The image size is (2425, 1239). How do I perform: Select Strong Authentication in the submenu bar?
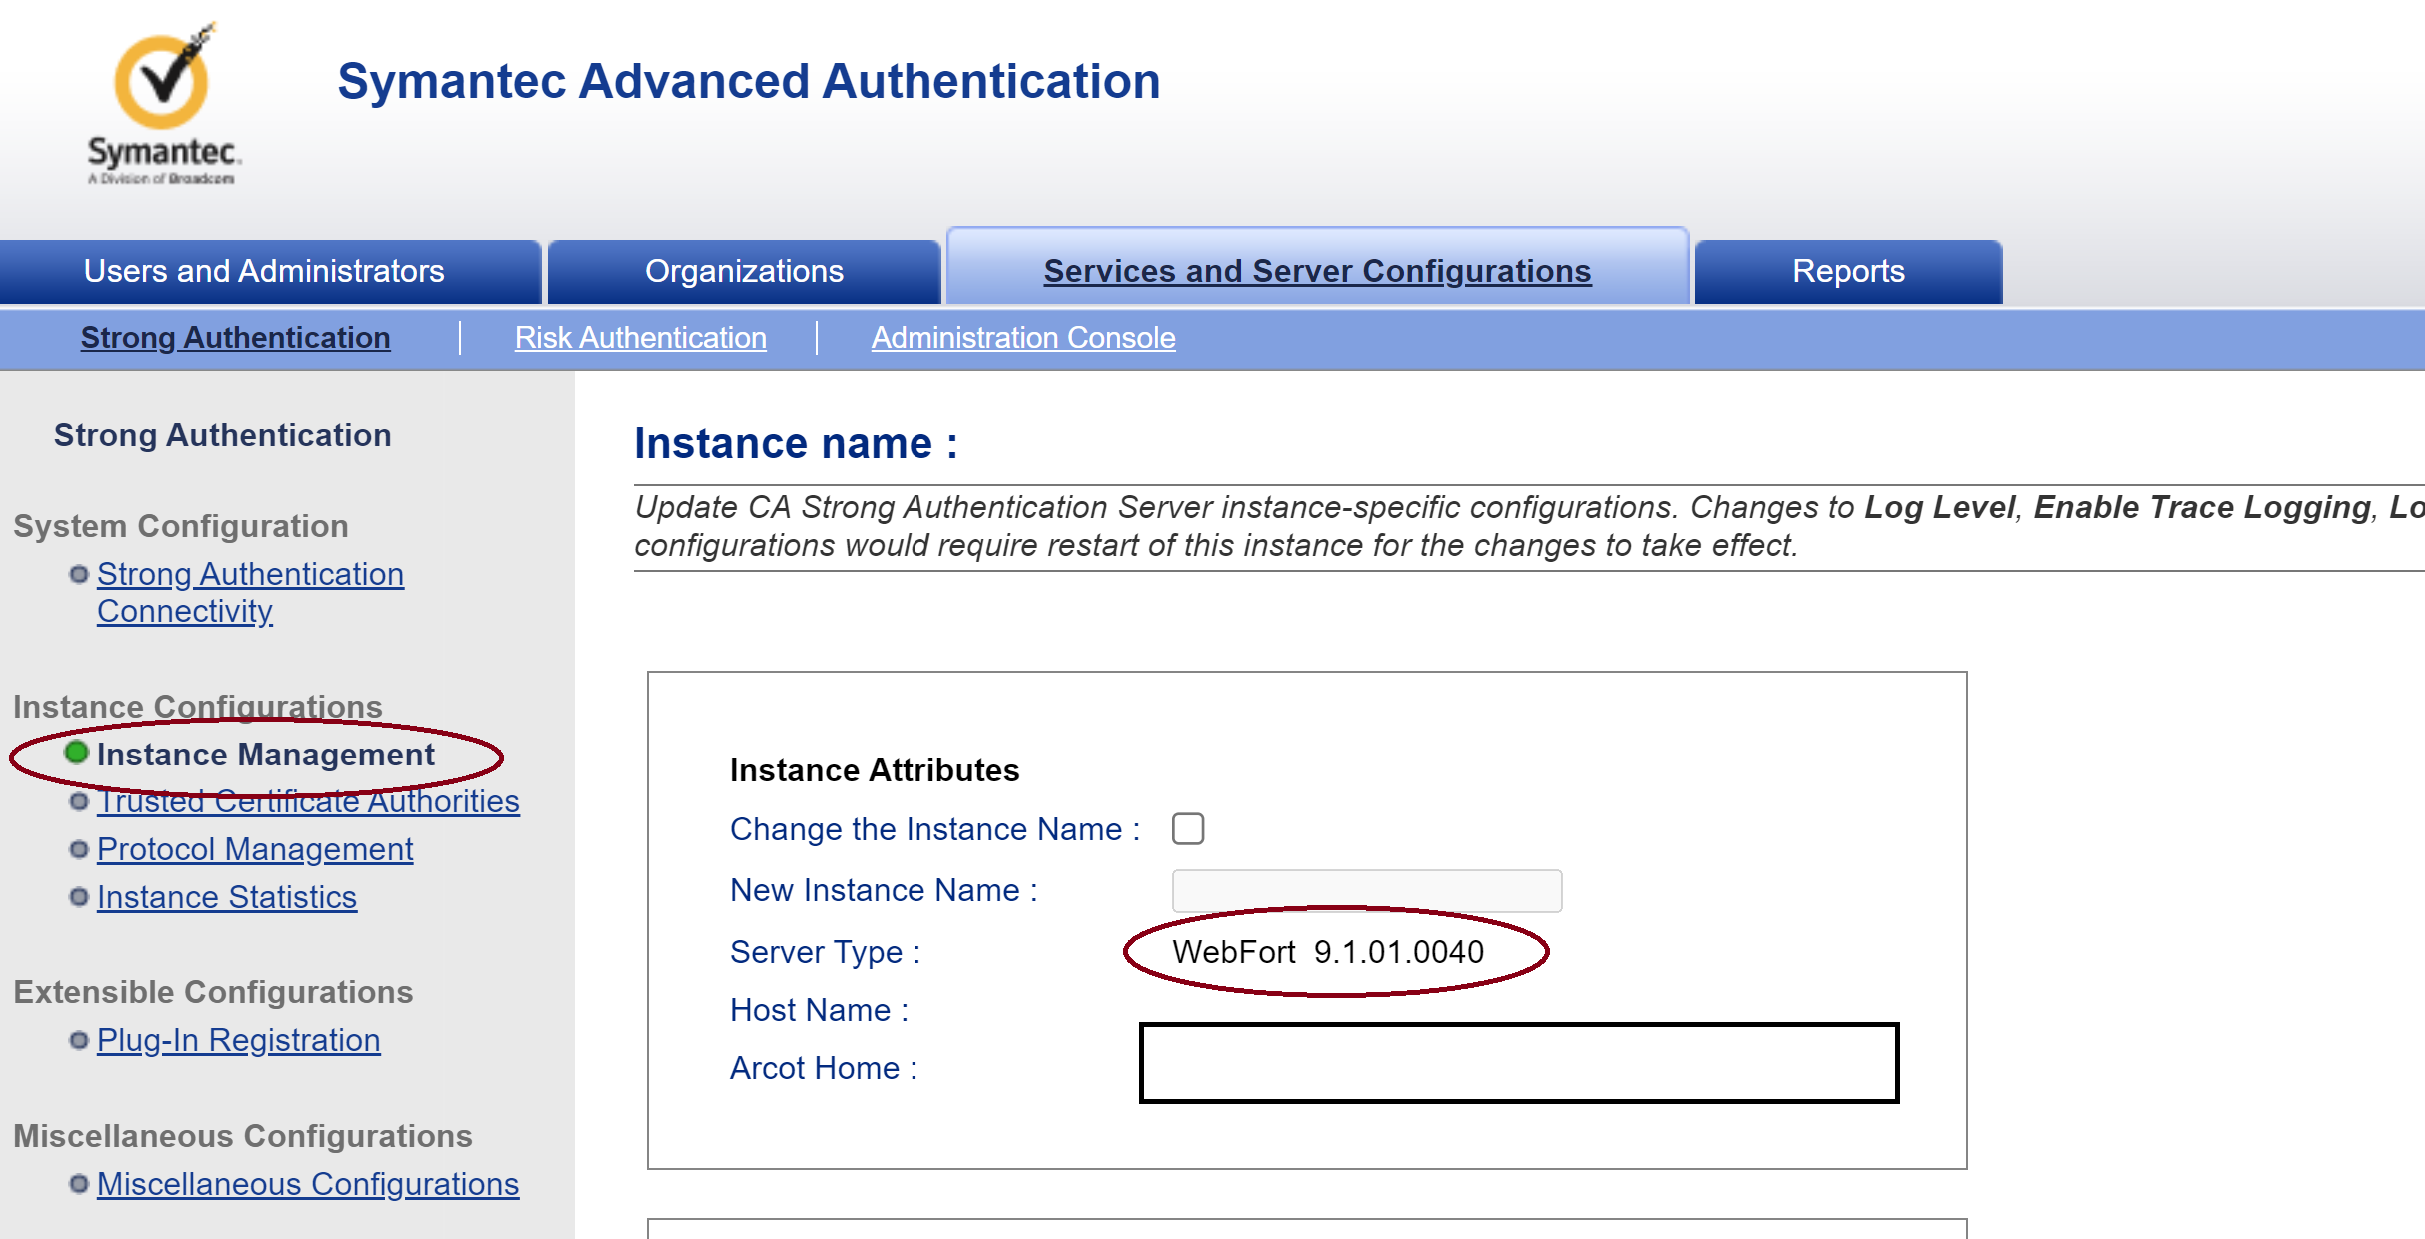pyautogui.click(x=235, y=338)
